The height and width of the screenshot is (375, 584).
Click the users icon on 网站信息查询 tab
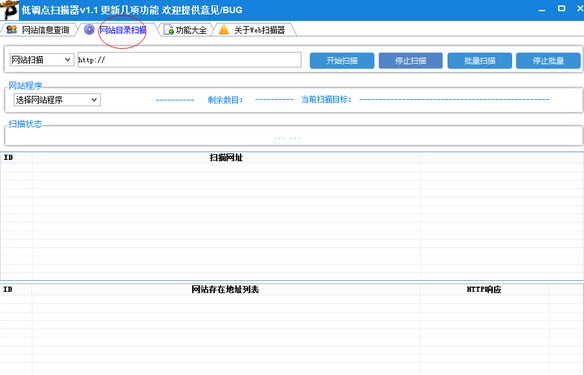(x=12, y=29)
